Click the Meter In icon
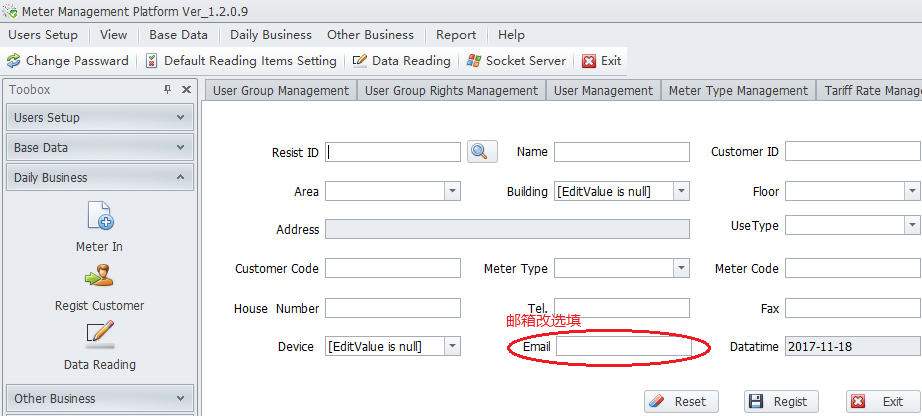The image size is (922, 416). [x=99, y=216]
